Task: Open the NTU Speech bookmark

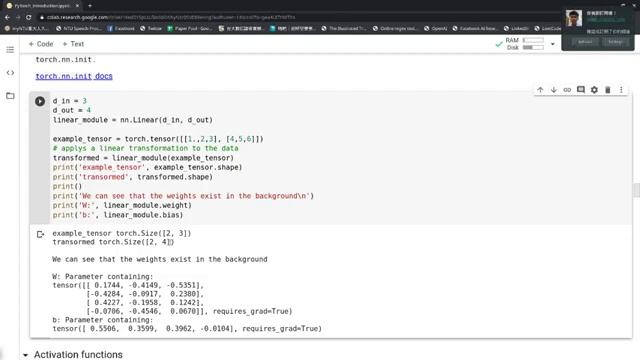Action: 78,28
